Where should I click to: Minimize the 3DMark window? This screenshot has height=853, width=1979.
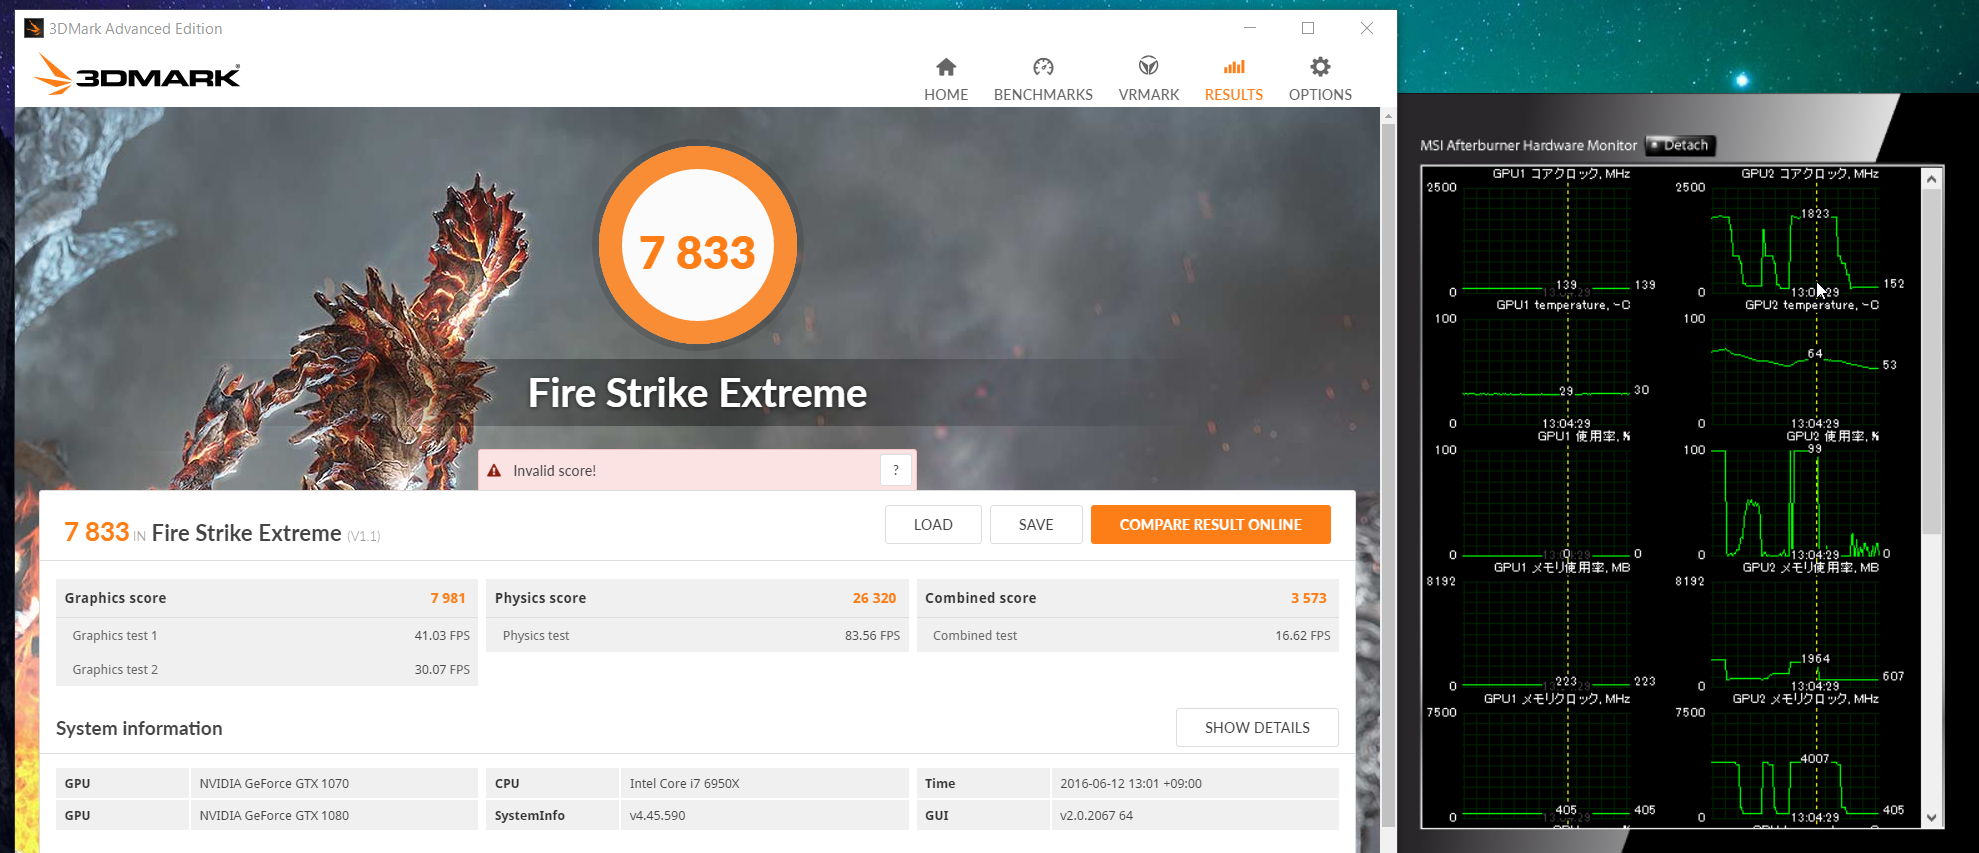coord(1249,28)
